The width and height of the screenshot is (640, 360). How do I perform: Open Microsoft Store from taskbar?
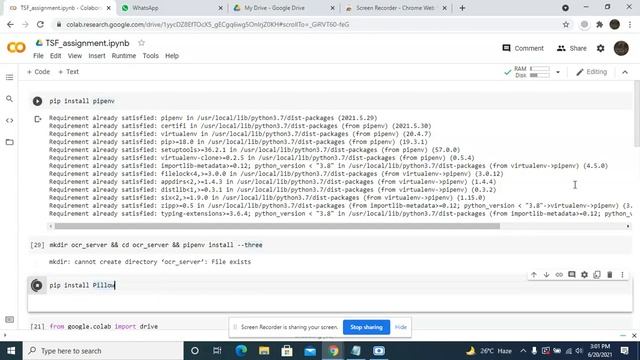(287, 351)
